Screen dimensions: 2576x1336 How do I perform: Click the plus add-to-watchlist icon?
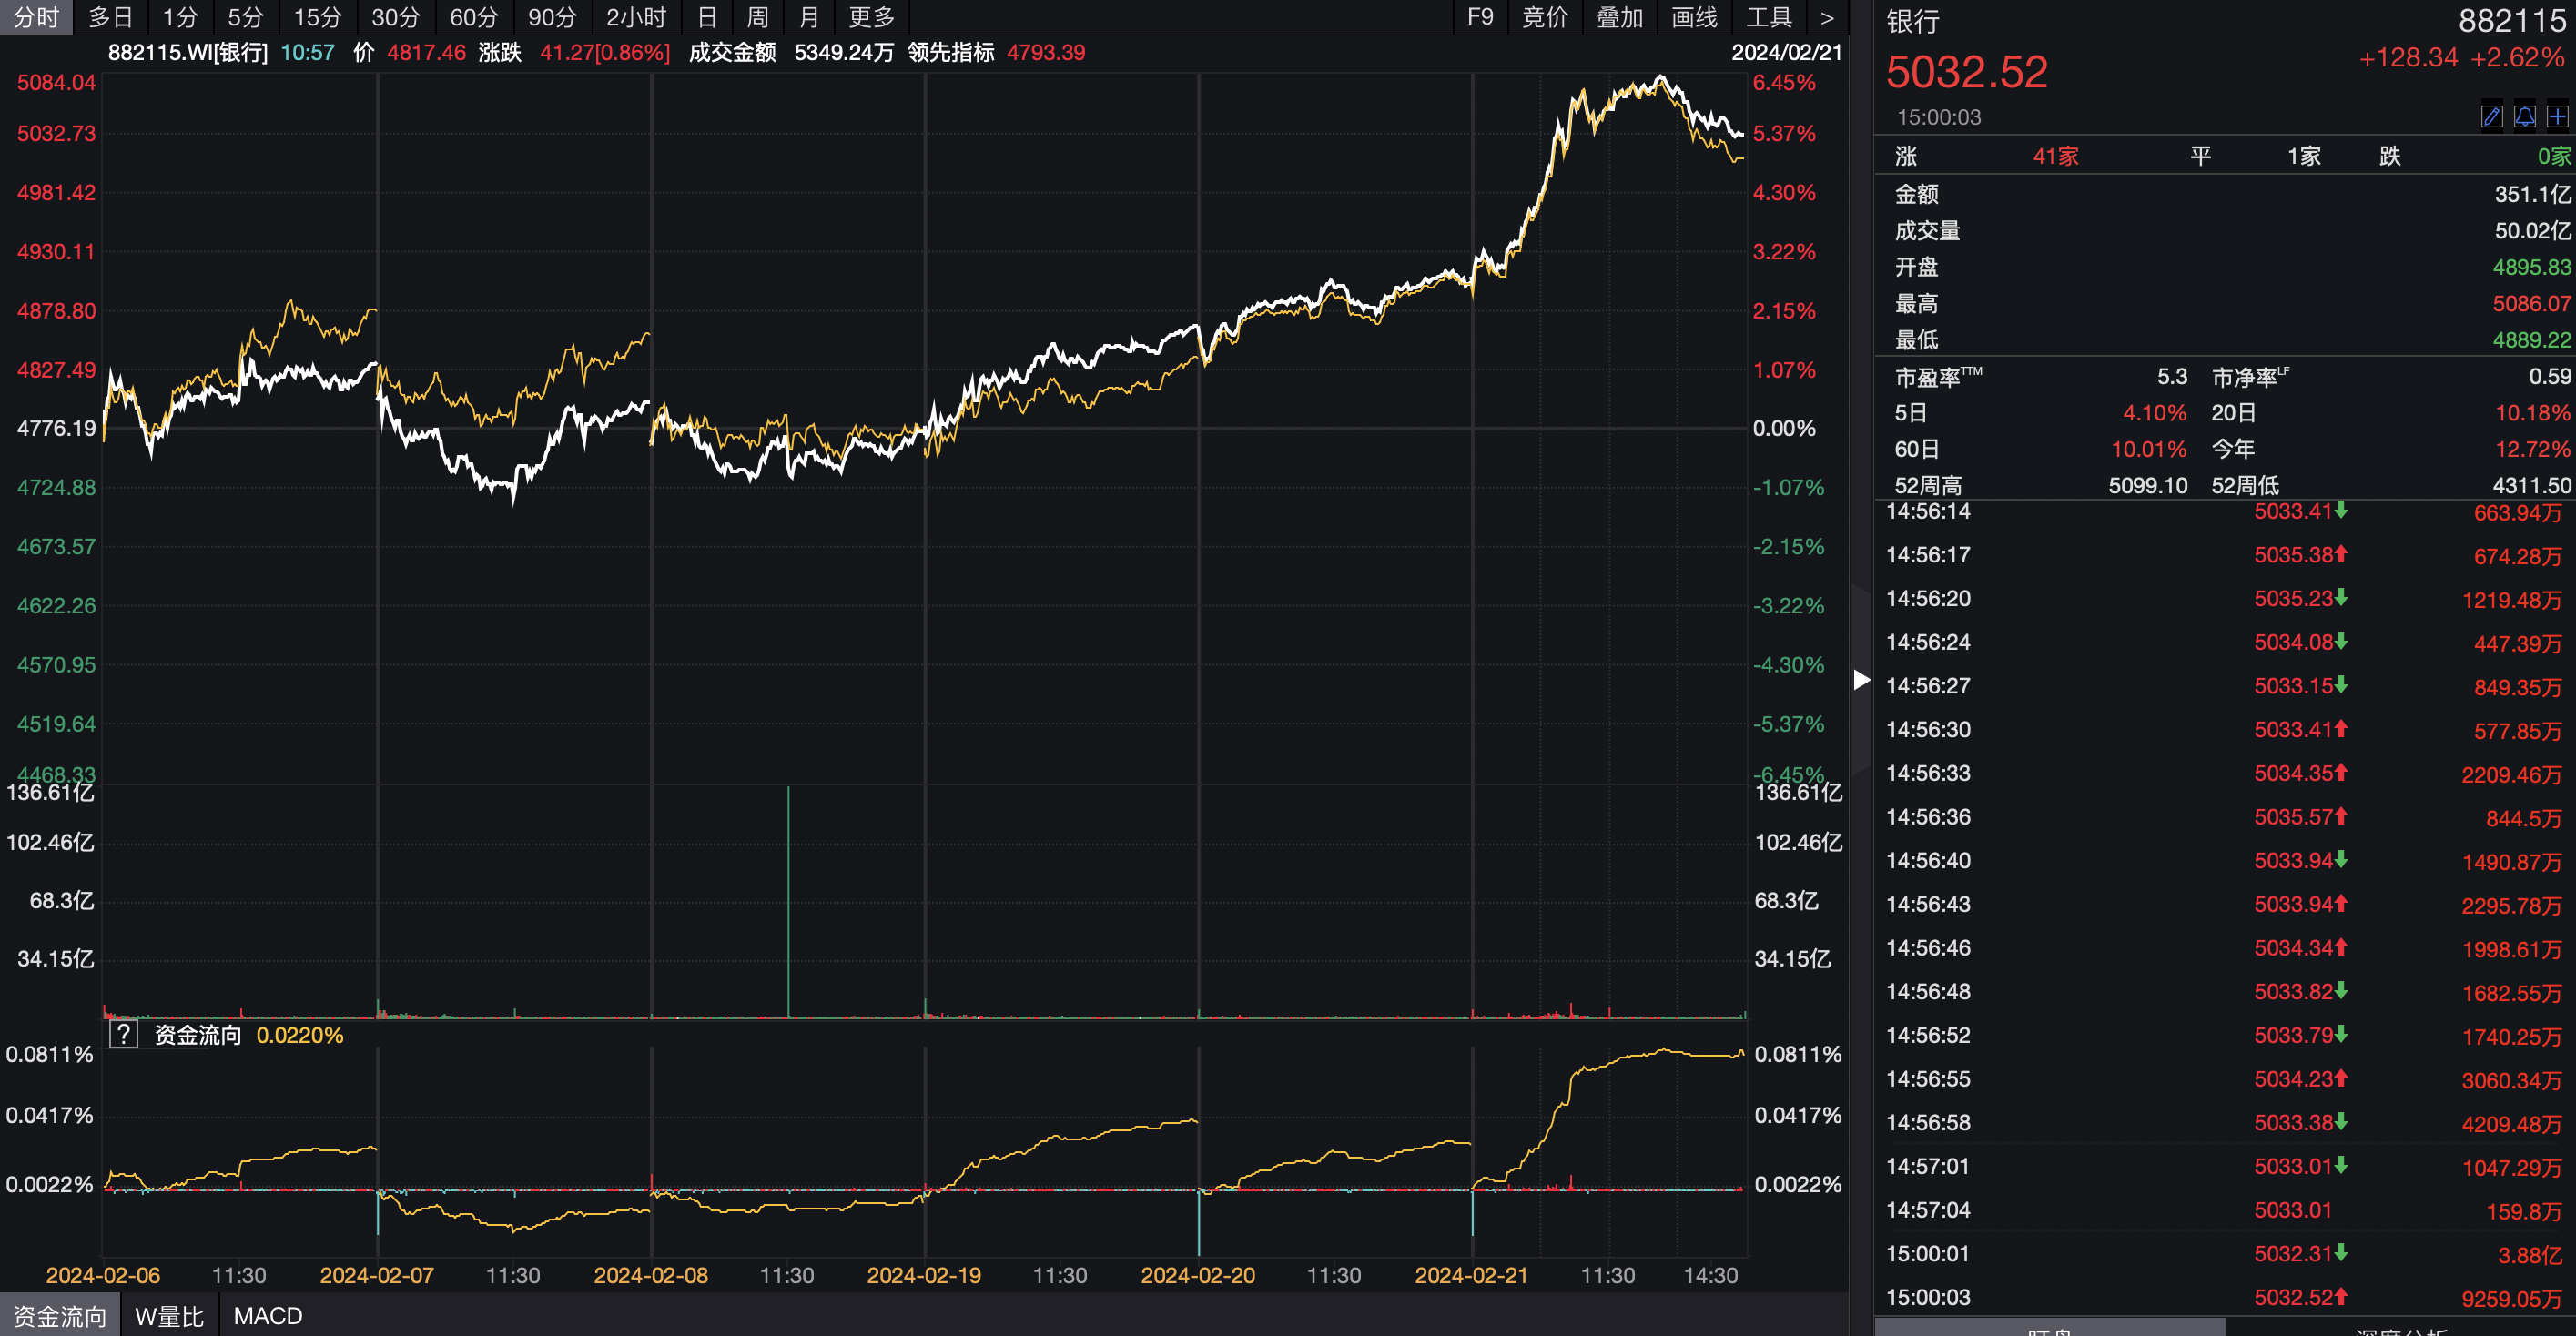point(2557,117)
